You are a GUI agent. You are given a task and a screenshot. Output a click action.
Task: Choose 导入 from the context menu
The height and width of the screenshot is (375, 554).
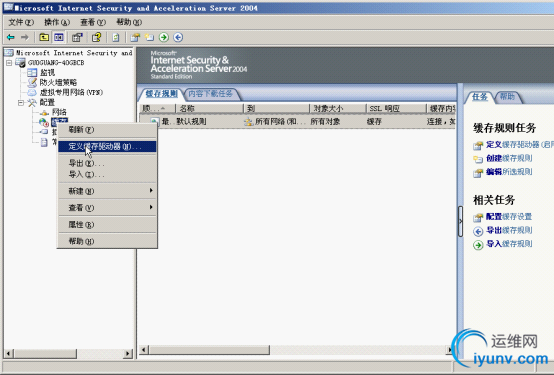coord(107,174)
